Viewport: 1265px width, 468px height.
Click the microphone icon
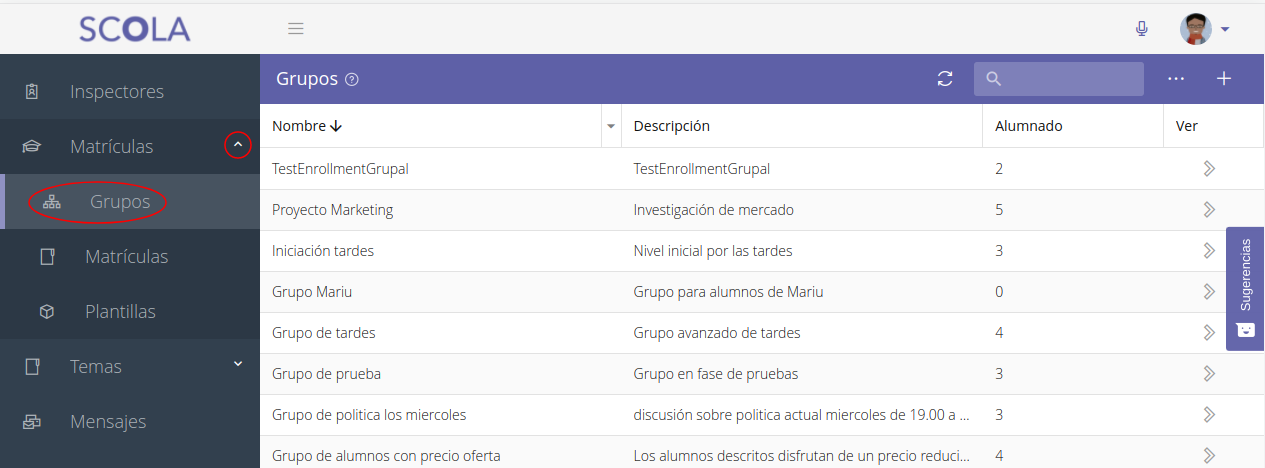click(x=1142, y=29)
